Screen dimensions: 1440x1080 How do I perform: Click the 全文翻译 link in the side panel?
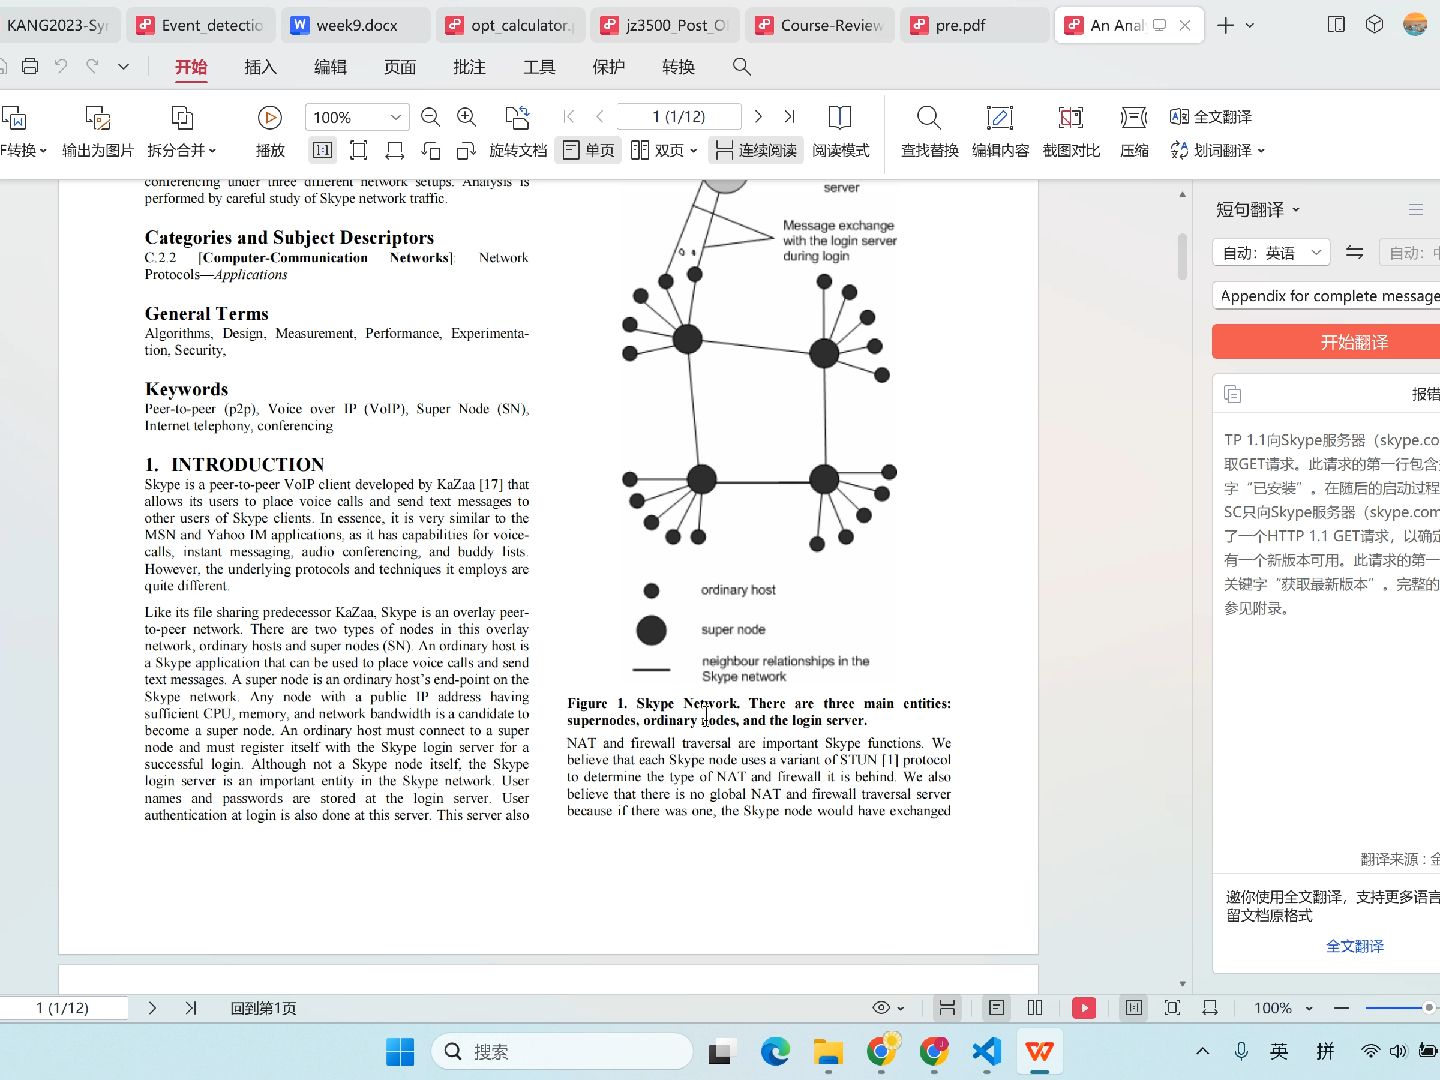pyautogui.click(x=1355, y=946)
